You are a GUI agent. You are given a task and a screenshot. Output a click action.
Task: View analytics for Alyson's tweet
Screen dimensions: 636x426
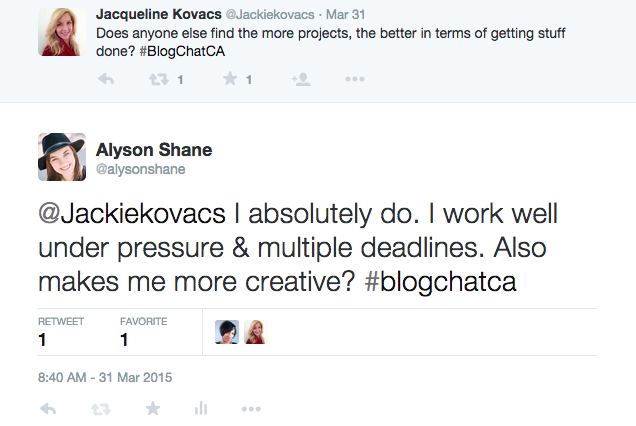201,408
